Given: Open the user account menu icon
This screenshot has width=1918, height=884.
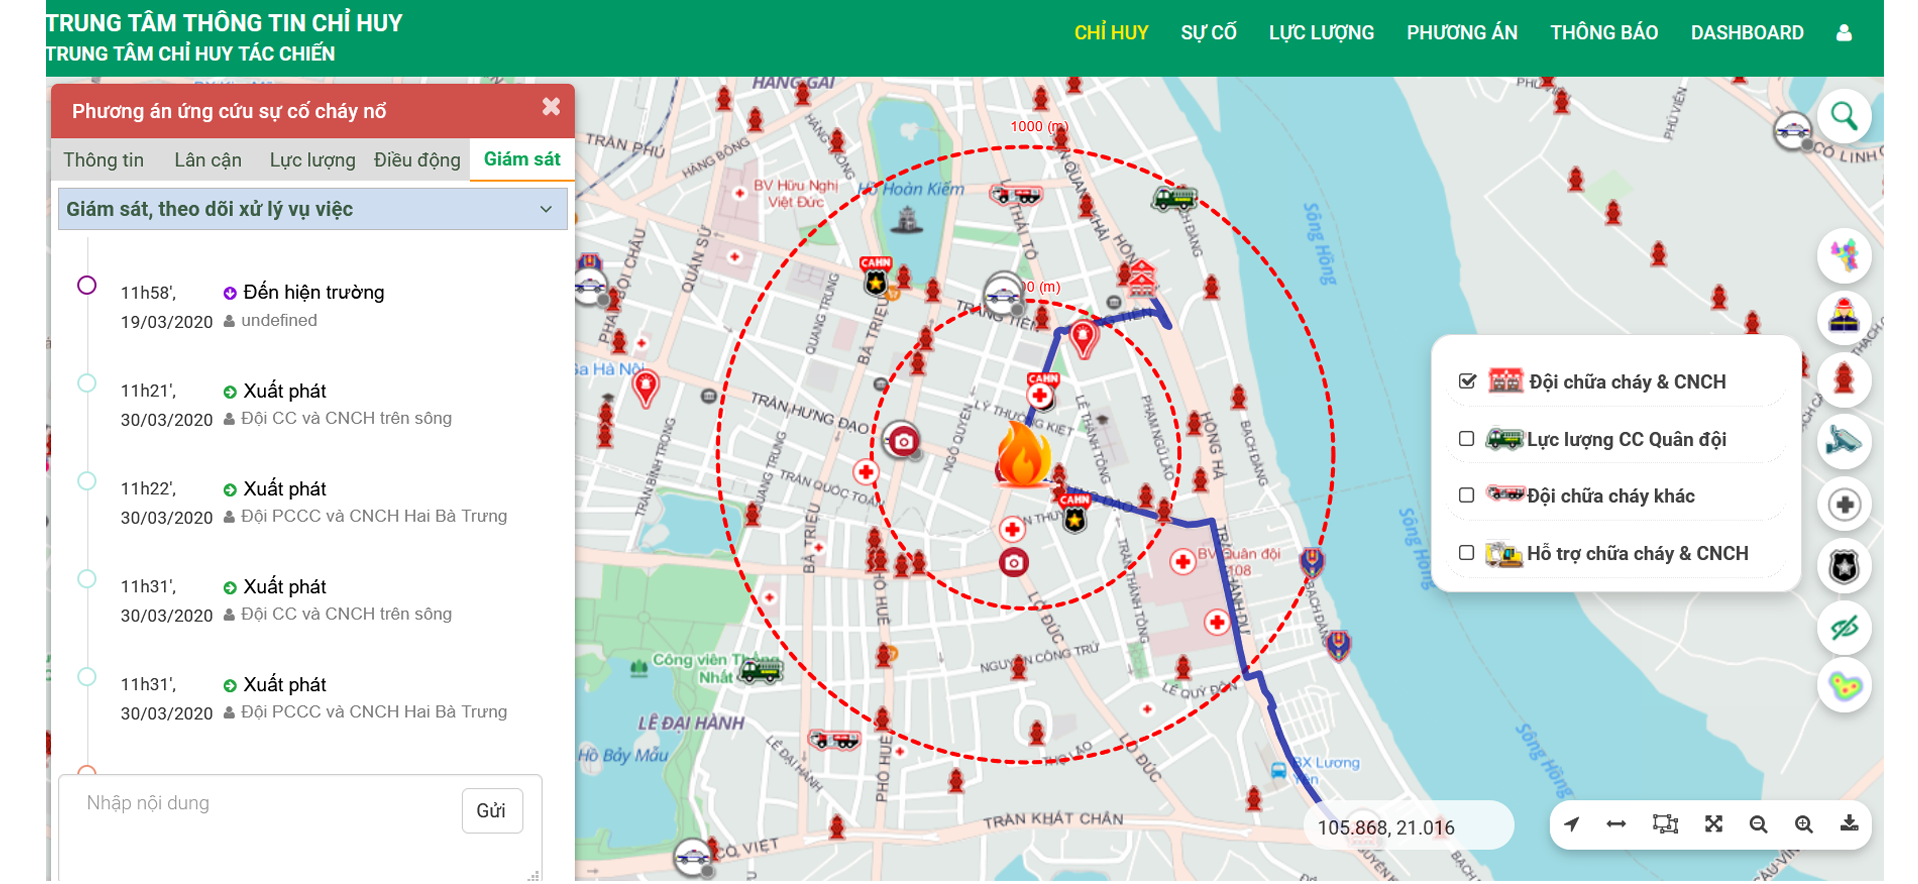Looking at the screenshot, I should pos(1843,33).
